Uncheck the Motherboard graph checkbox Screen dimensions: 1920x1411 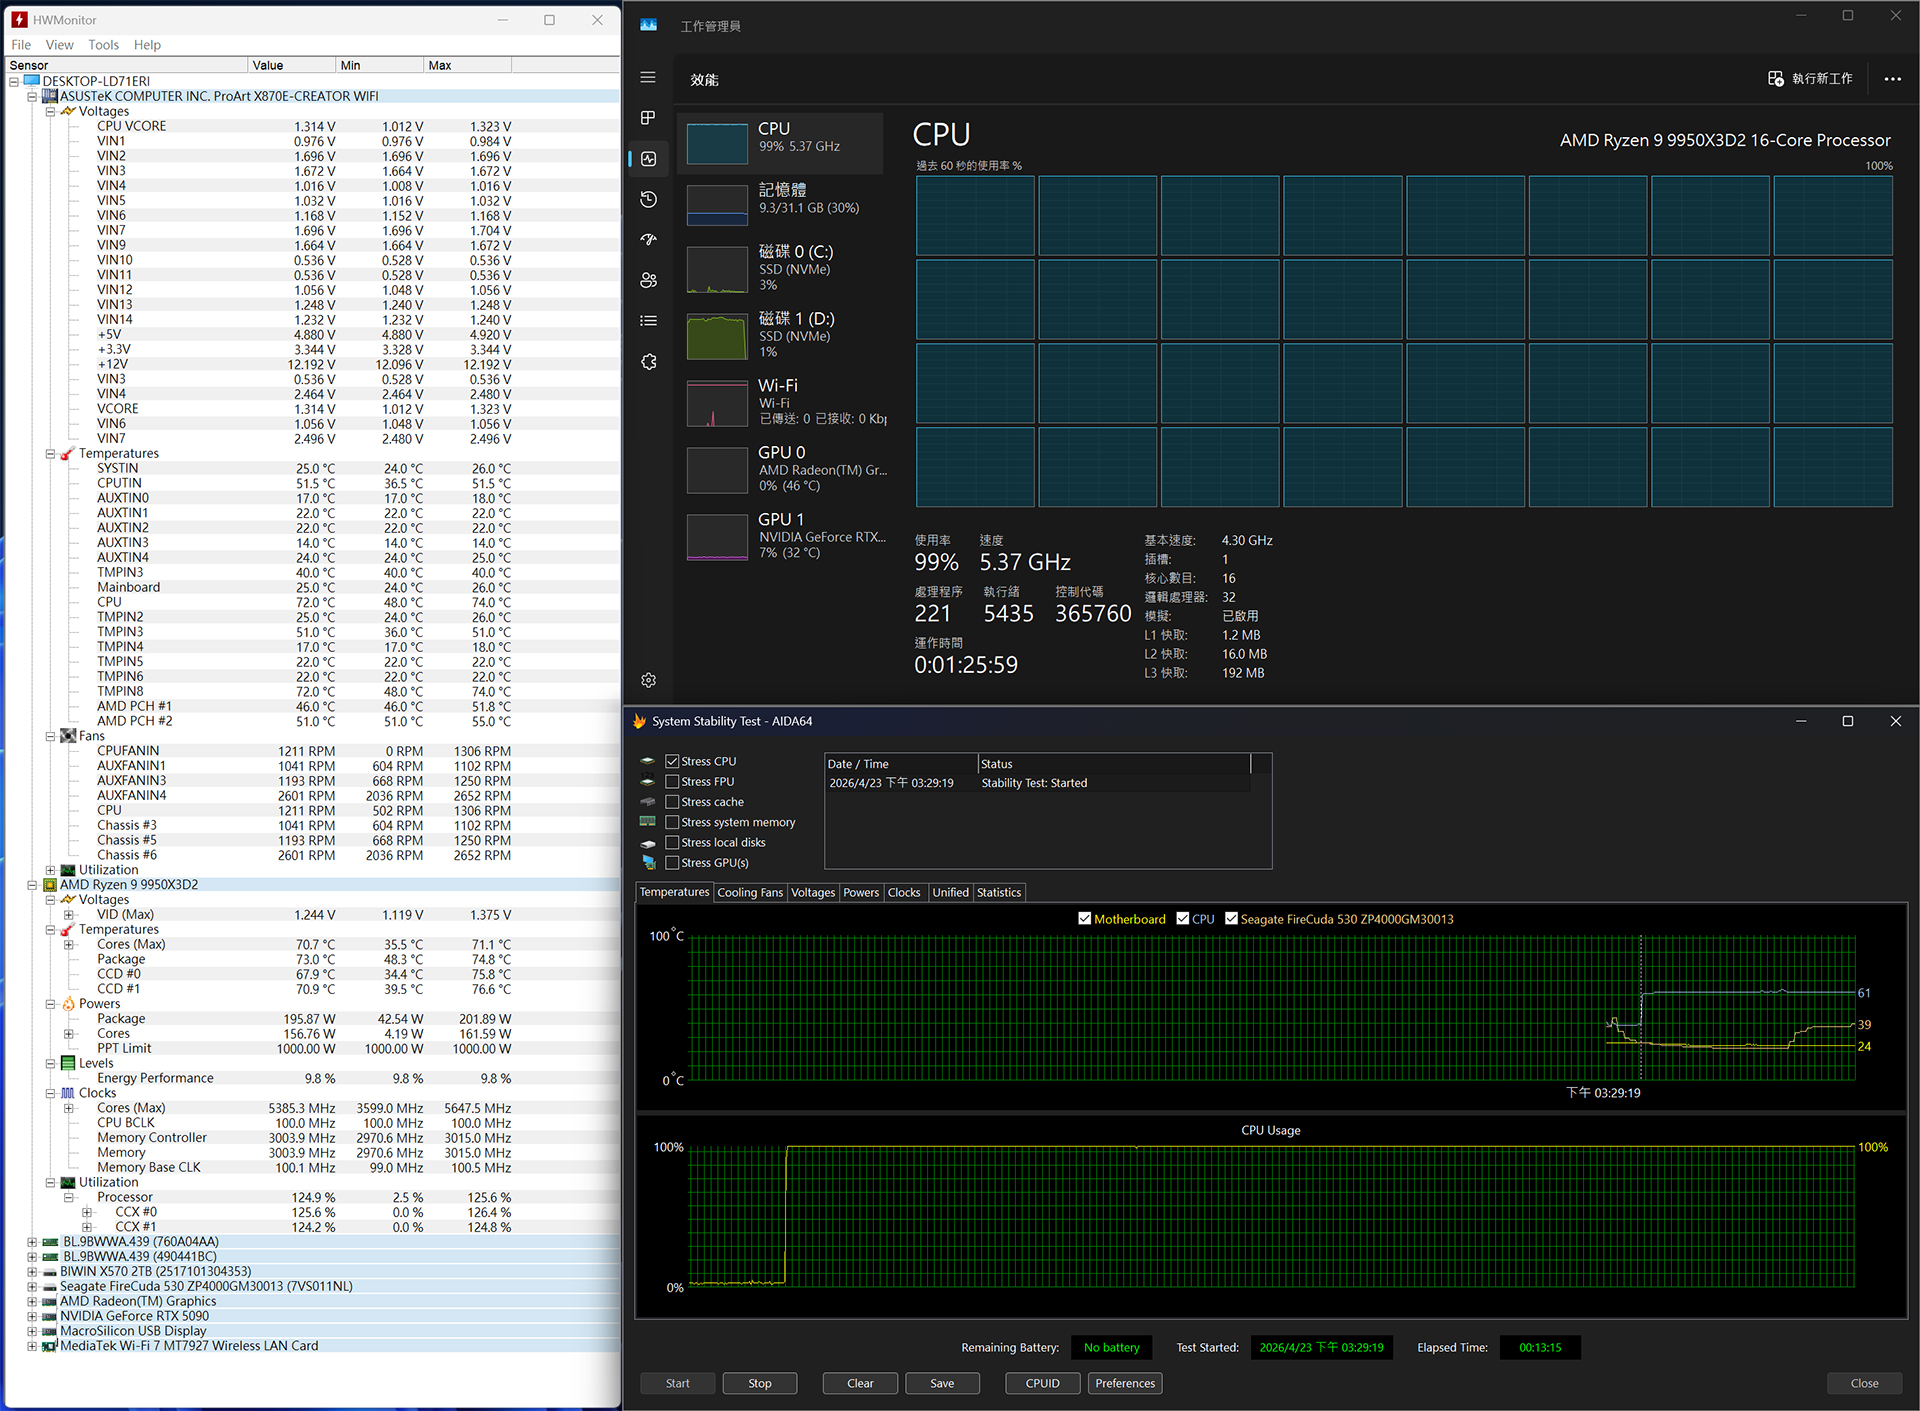(x=1084, y=919)
